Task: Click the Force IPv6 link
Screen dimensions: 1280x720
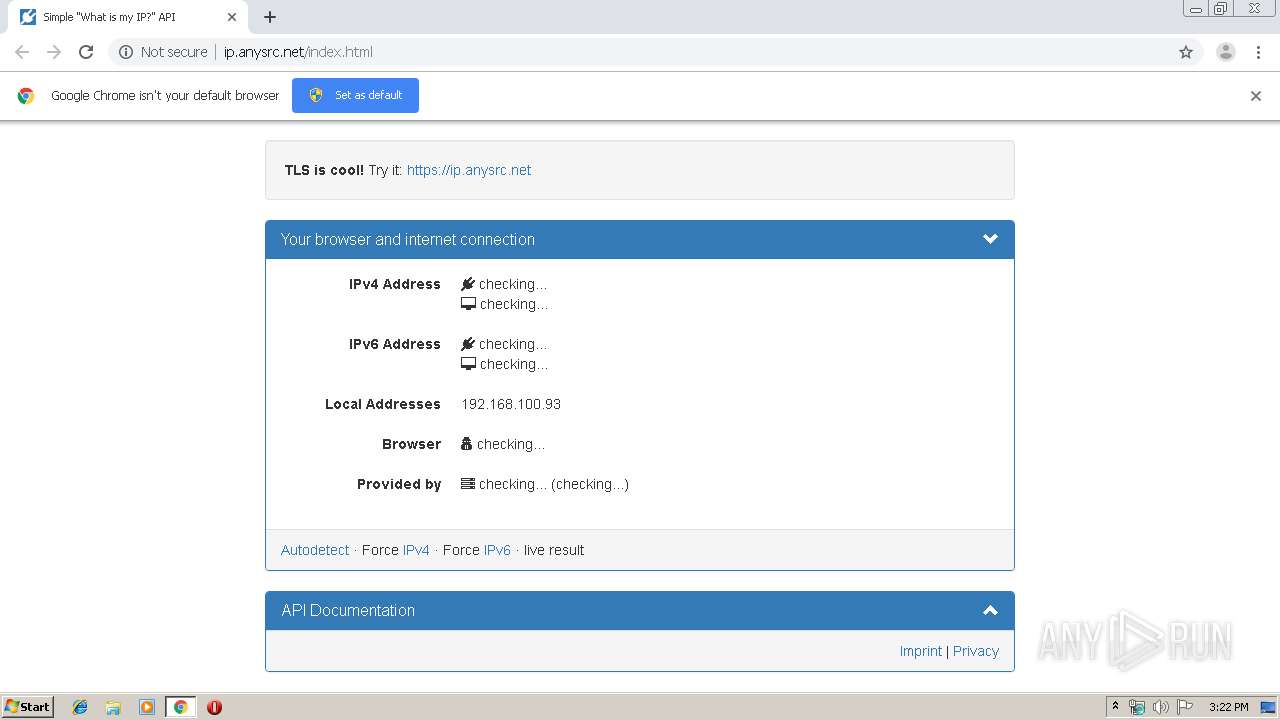Action: [497, 550]
